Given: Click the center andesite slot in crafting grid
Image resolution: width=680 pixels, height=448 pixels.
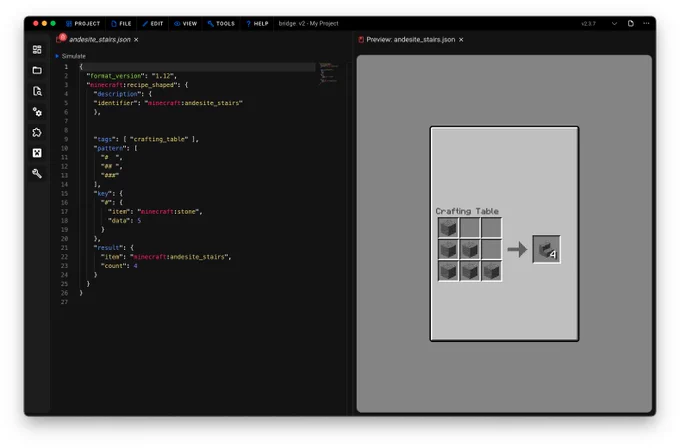Looking at the screenshot, I should click(x=470, y=249).
